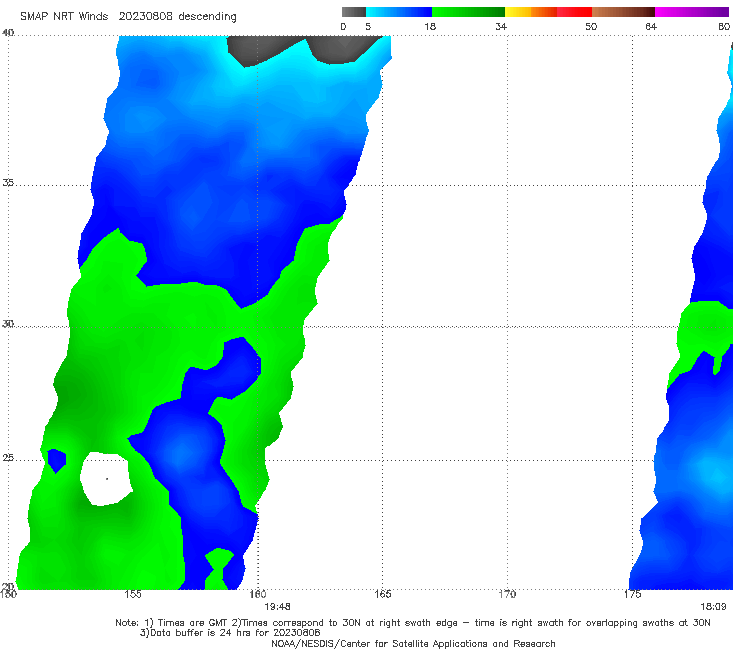Click the title text "SMAP NRT Winds"

(x=64, y=16)
